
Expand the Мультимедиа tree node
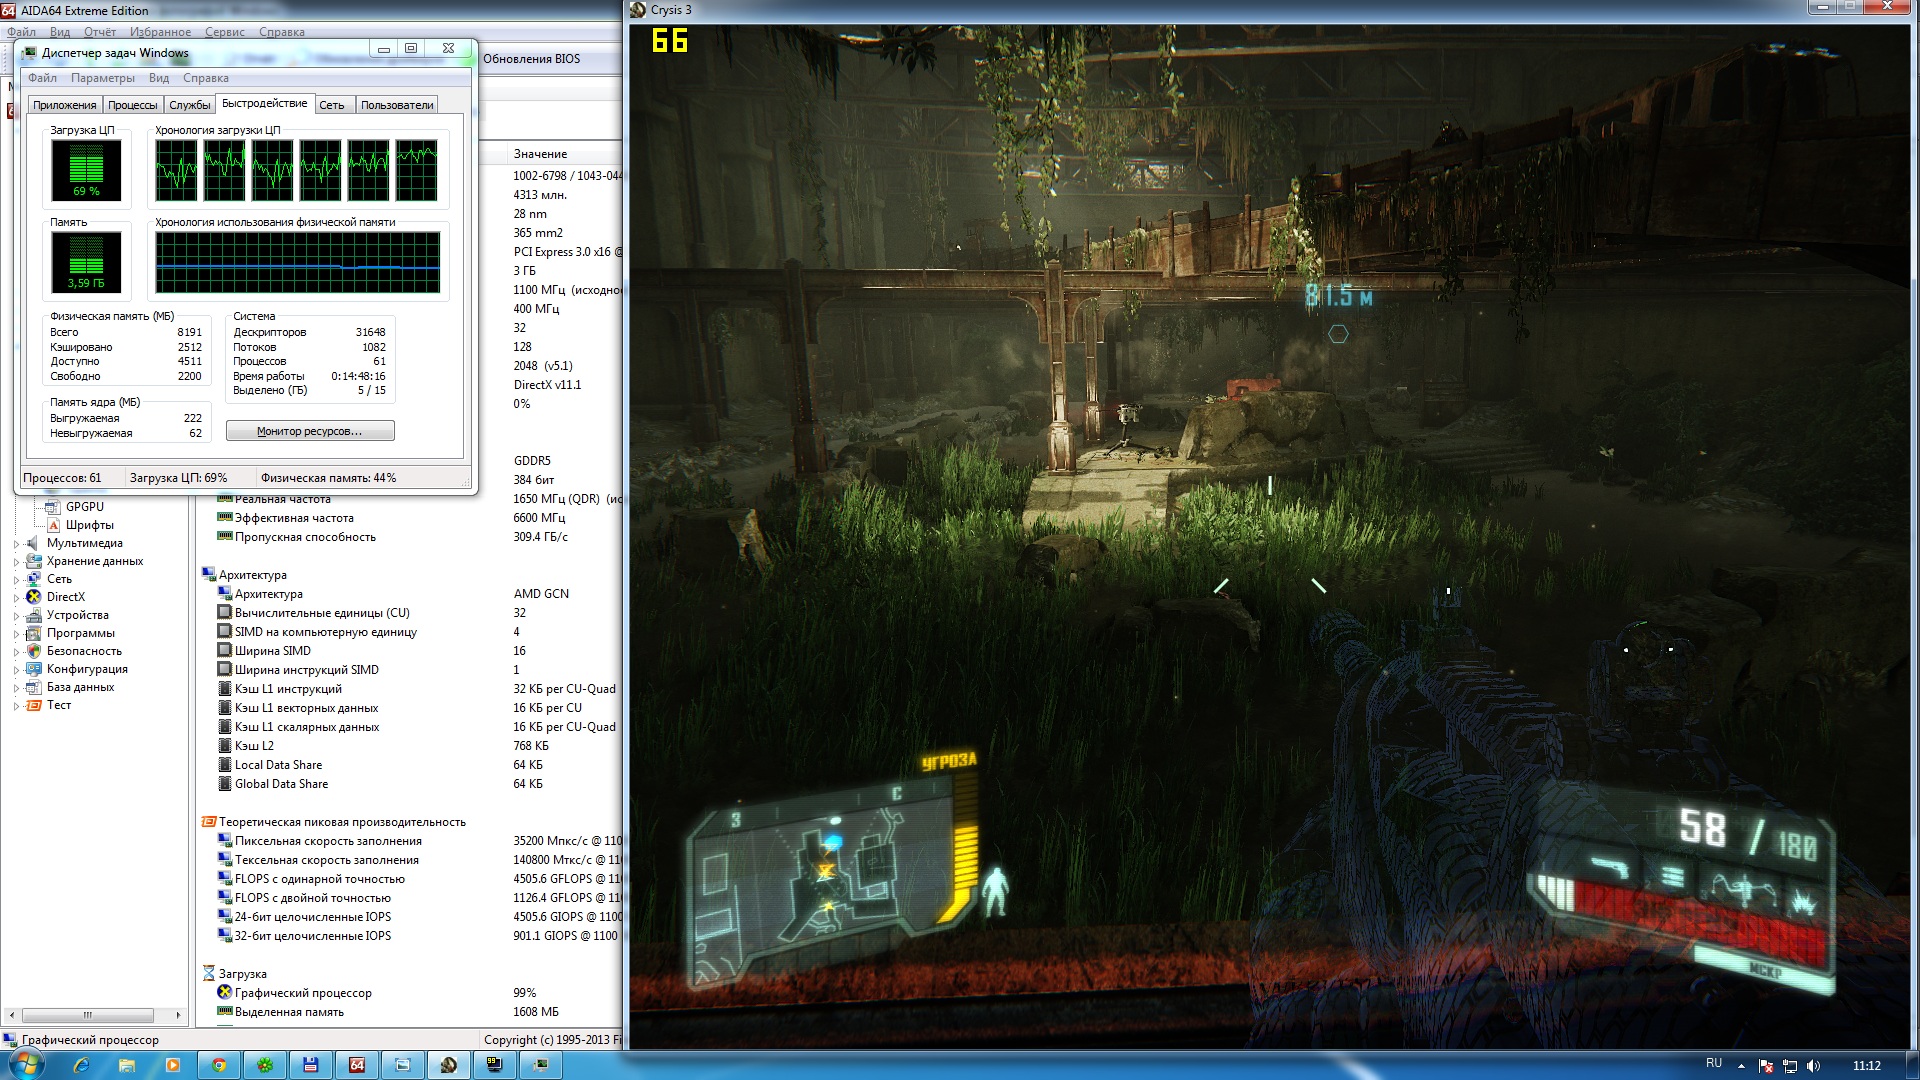click(x=16, y=544)
